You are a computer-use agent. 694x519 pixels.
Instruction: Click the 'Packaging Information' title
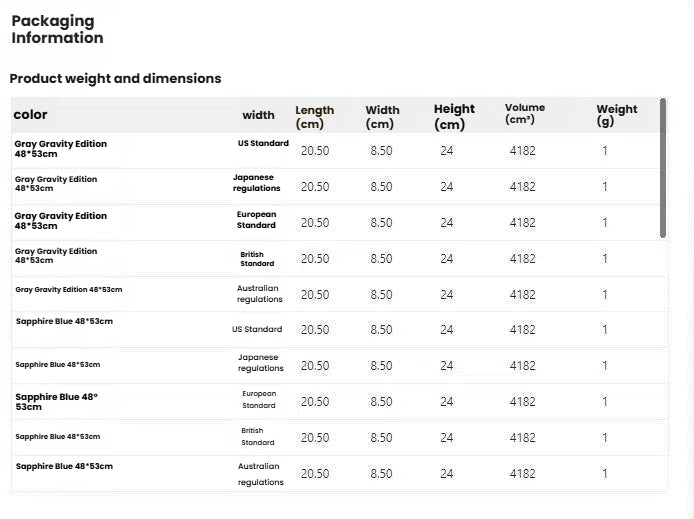pyautogui.click(x=57, y=29)
